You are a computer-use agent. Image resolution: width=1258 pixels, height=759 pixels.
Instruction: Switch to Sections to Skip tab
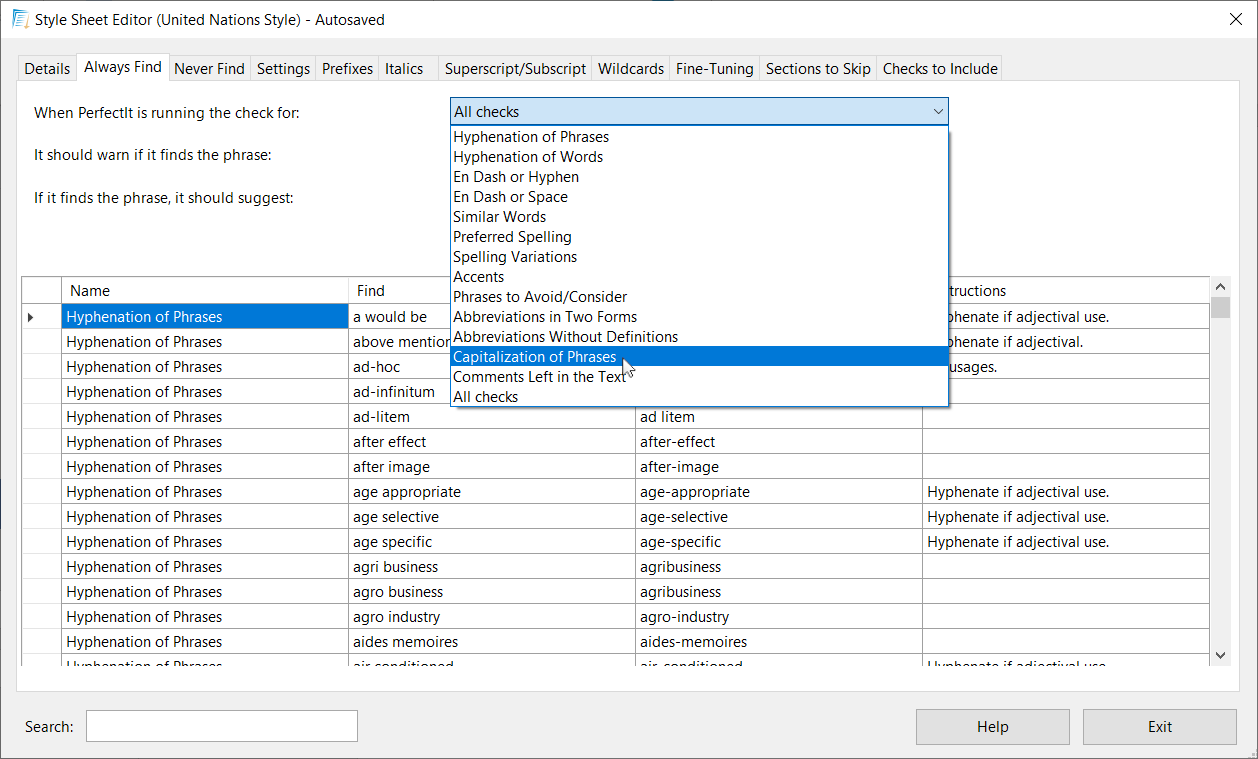817,69
